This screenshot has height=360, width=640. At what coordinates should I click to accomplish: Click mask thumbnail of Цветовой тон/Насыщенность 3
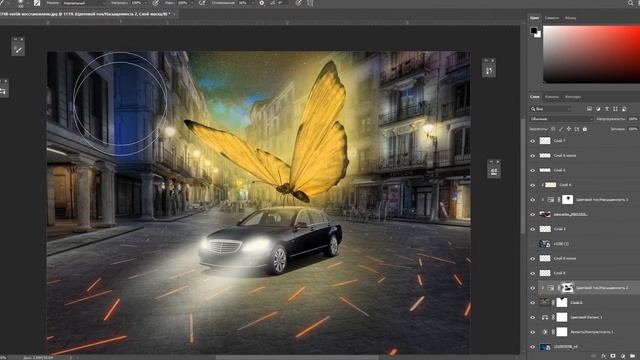pyautogui.click(x=567, y=200)
